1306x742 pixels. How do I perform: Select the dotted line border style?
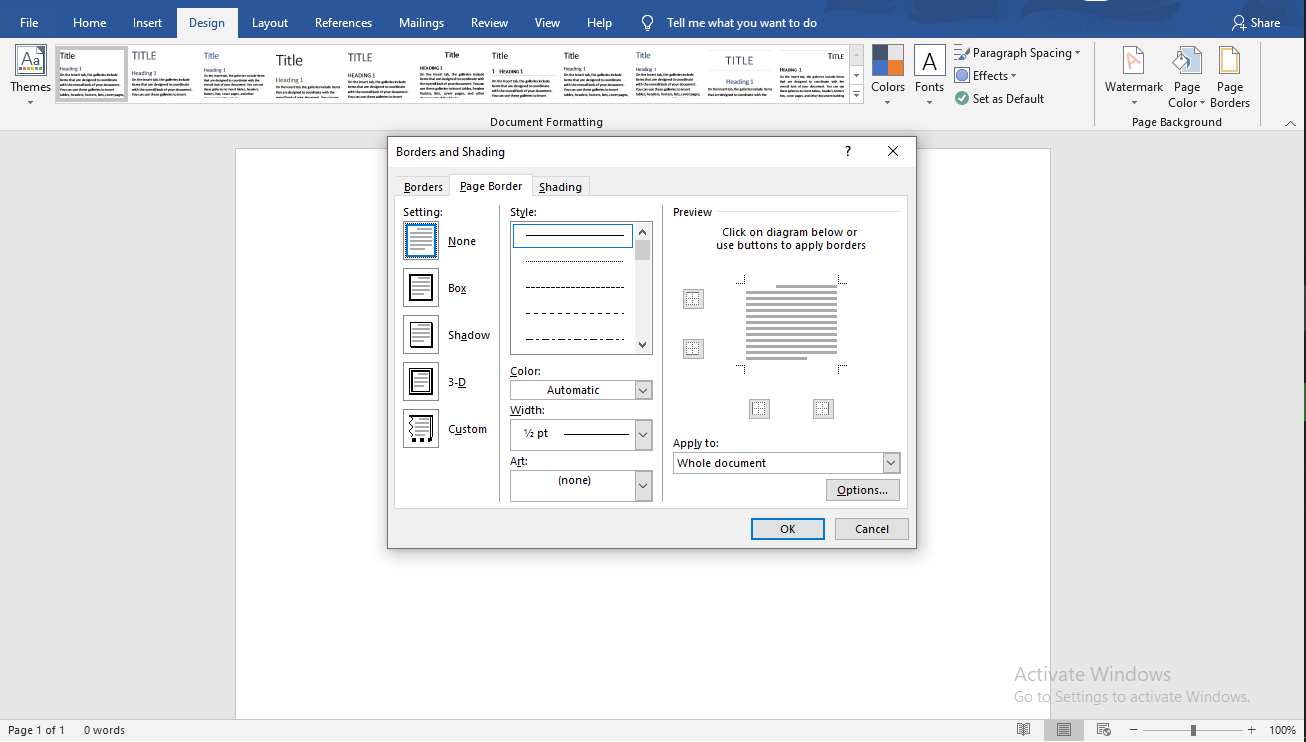(574, 262)
